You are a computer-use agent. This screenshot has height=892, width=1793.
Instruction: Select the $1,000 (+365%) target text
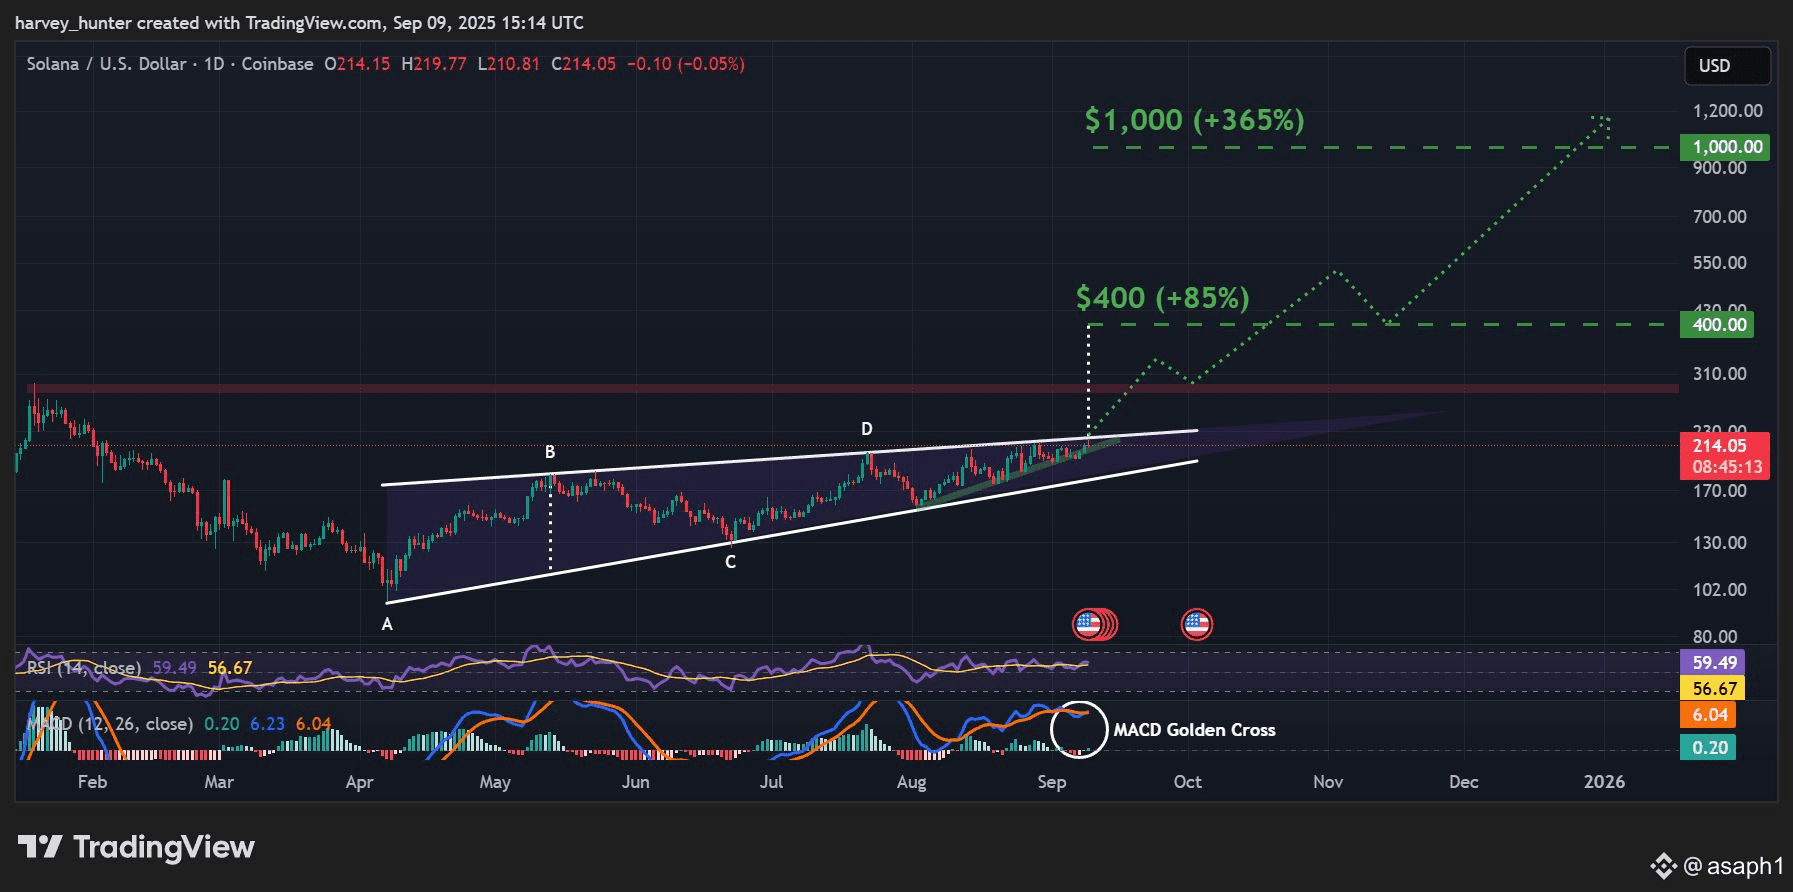1194,120
